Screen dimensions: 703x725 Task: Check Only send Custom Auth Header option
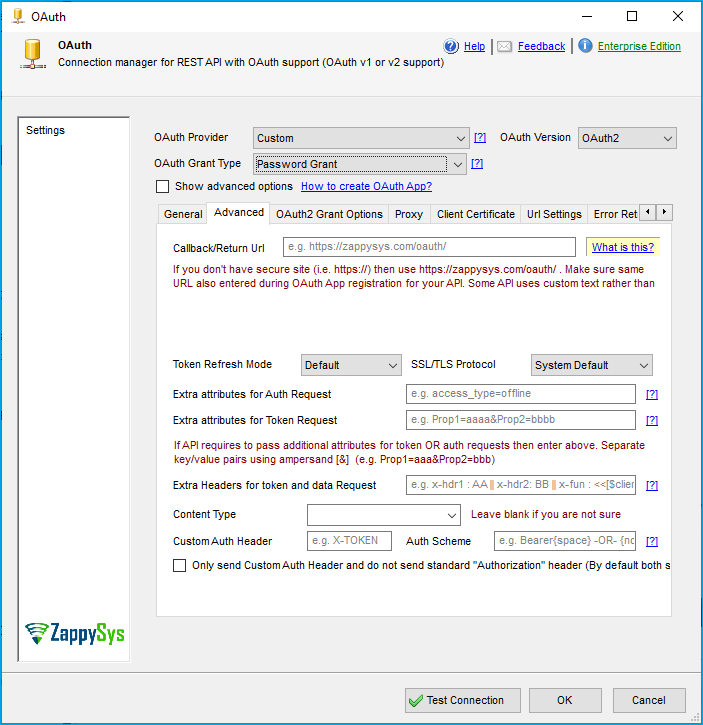click(179, 565)
